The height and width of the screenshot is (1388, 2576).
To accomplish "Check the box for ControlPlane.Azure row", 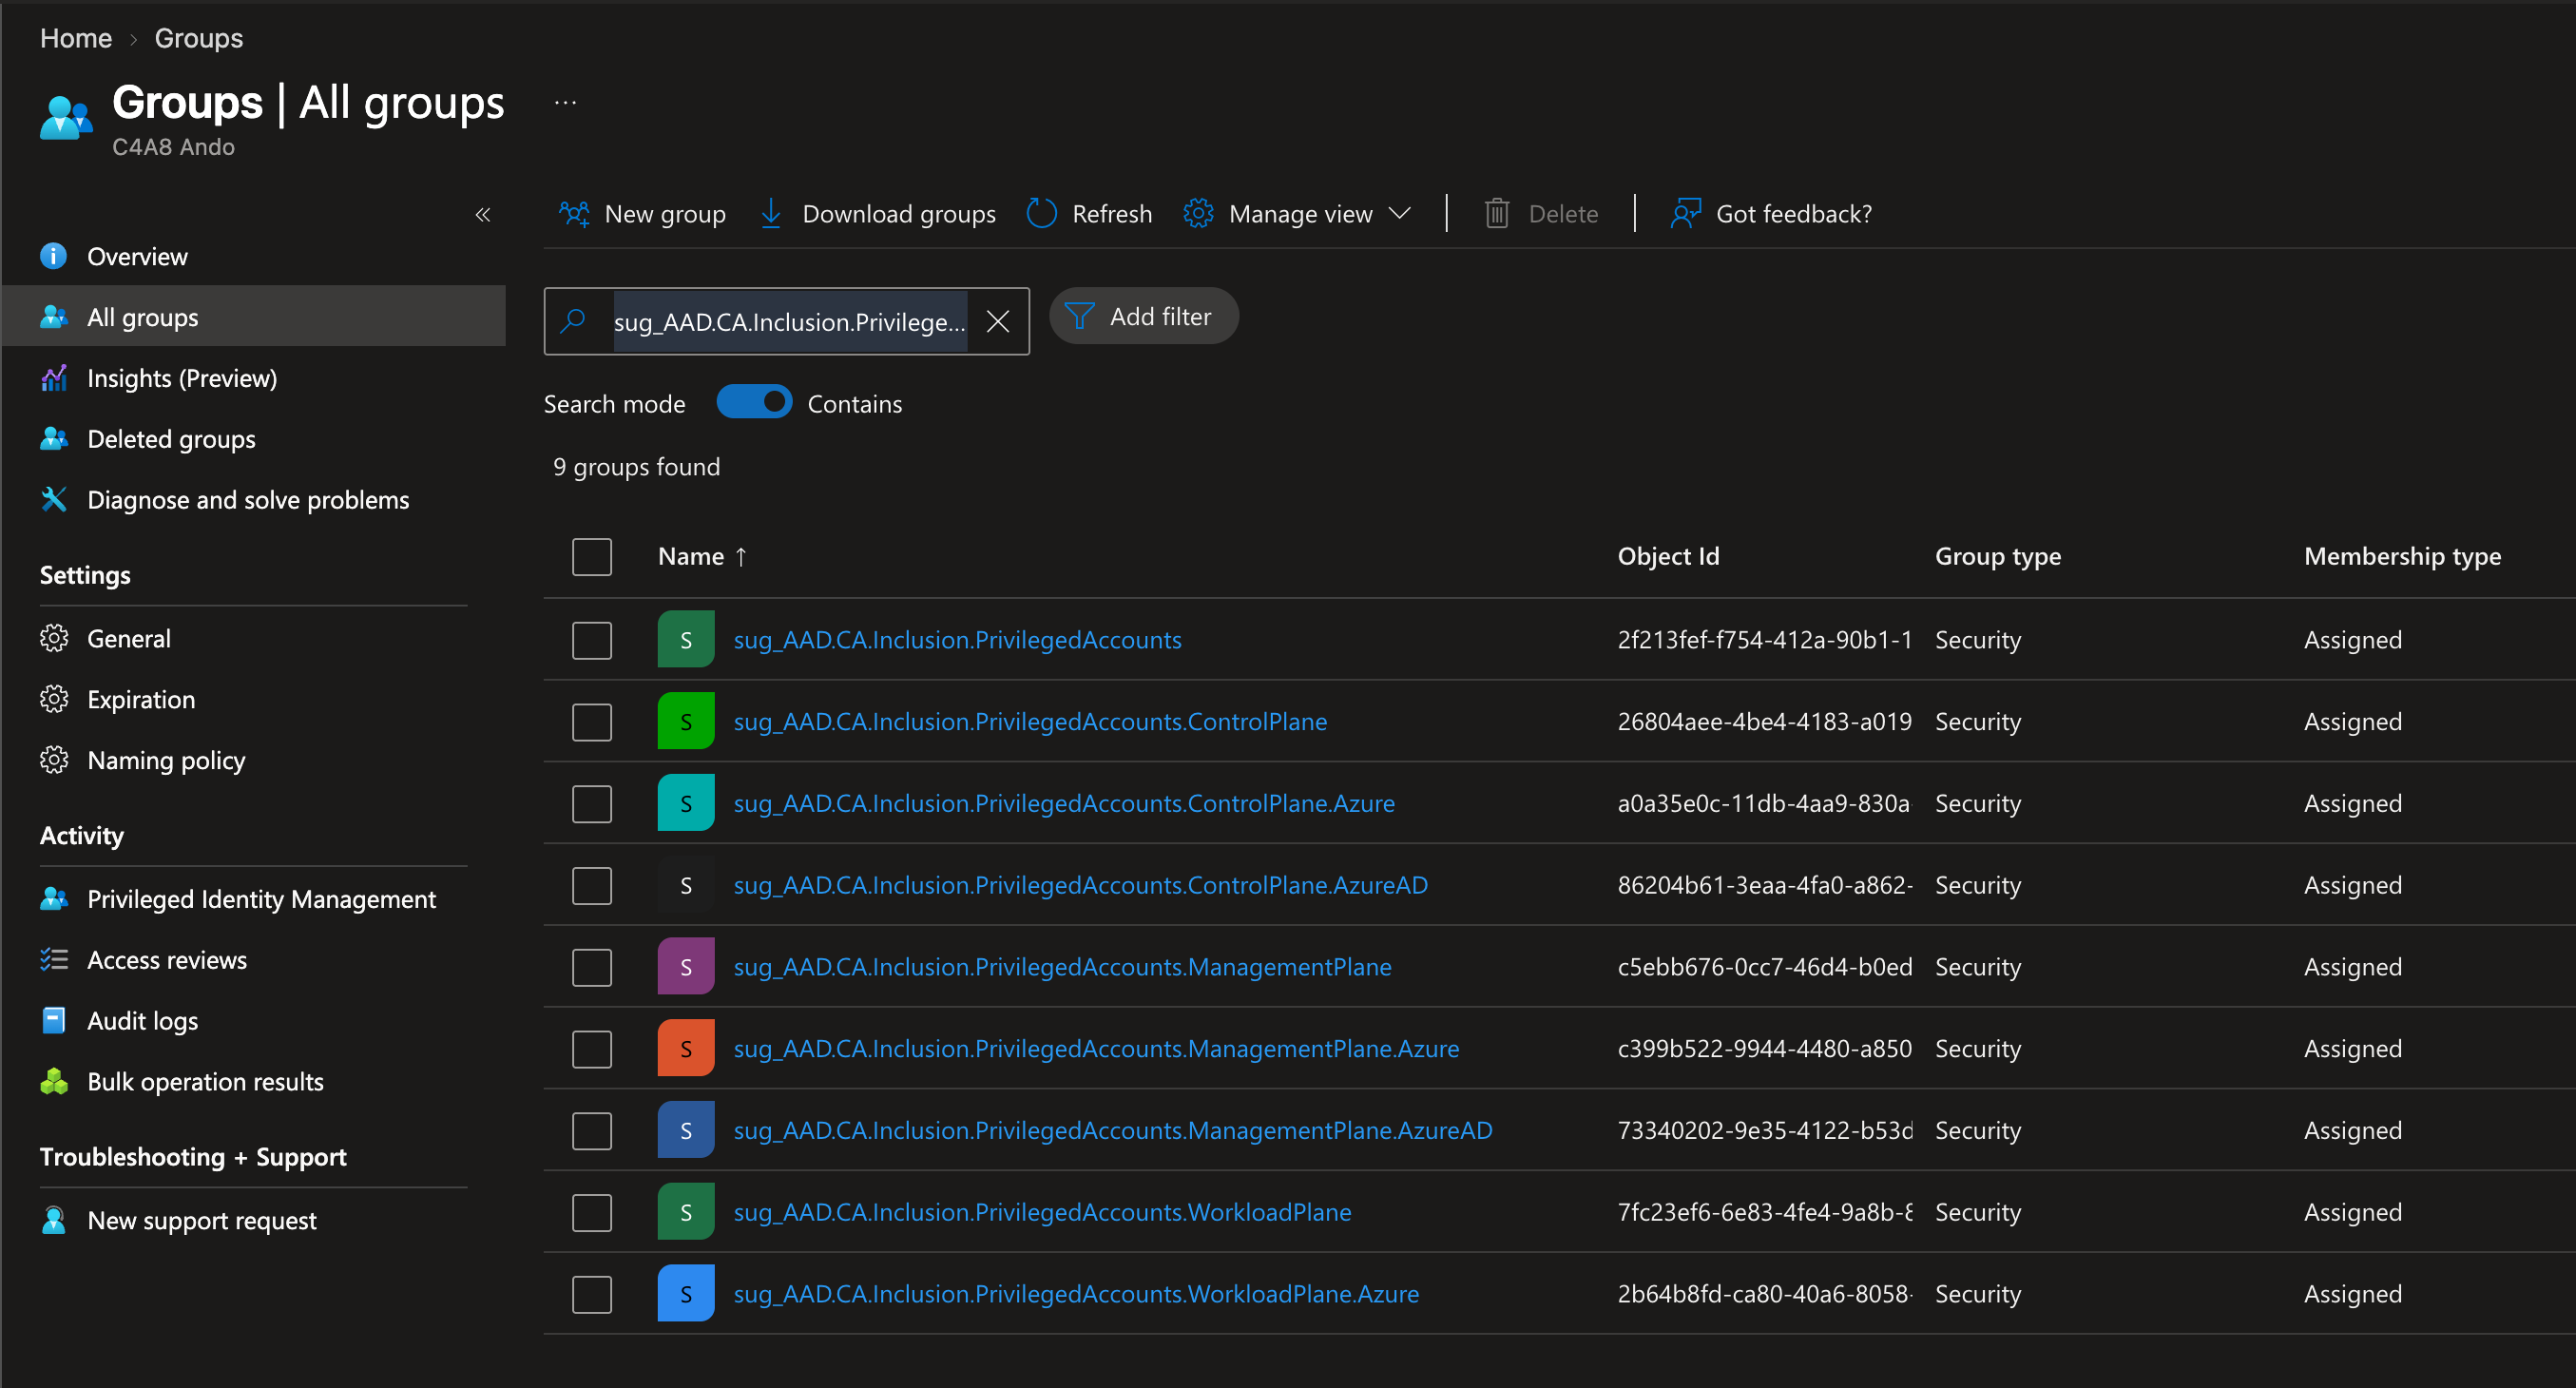I will coord(592,803).
